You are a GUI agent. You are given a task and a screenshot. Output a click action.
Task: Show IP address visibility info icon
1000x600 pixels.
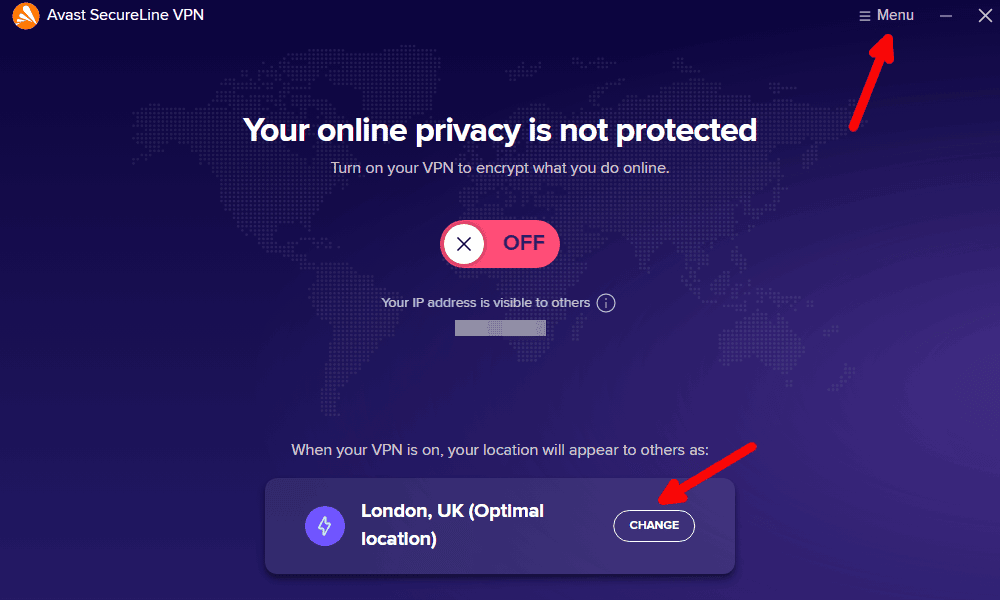(x=605, y=303)
